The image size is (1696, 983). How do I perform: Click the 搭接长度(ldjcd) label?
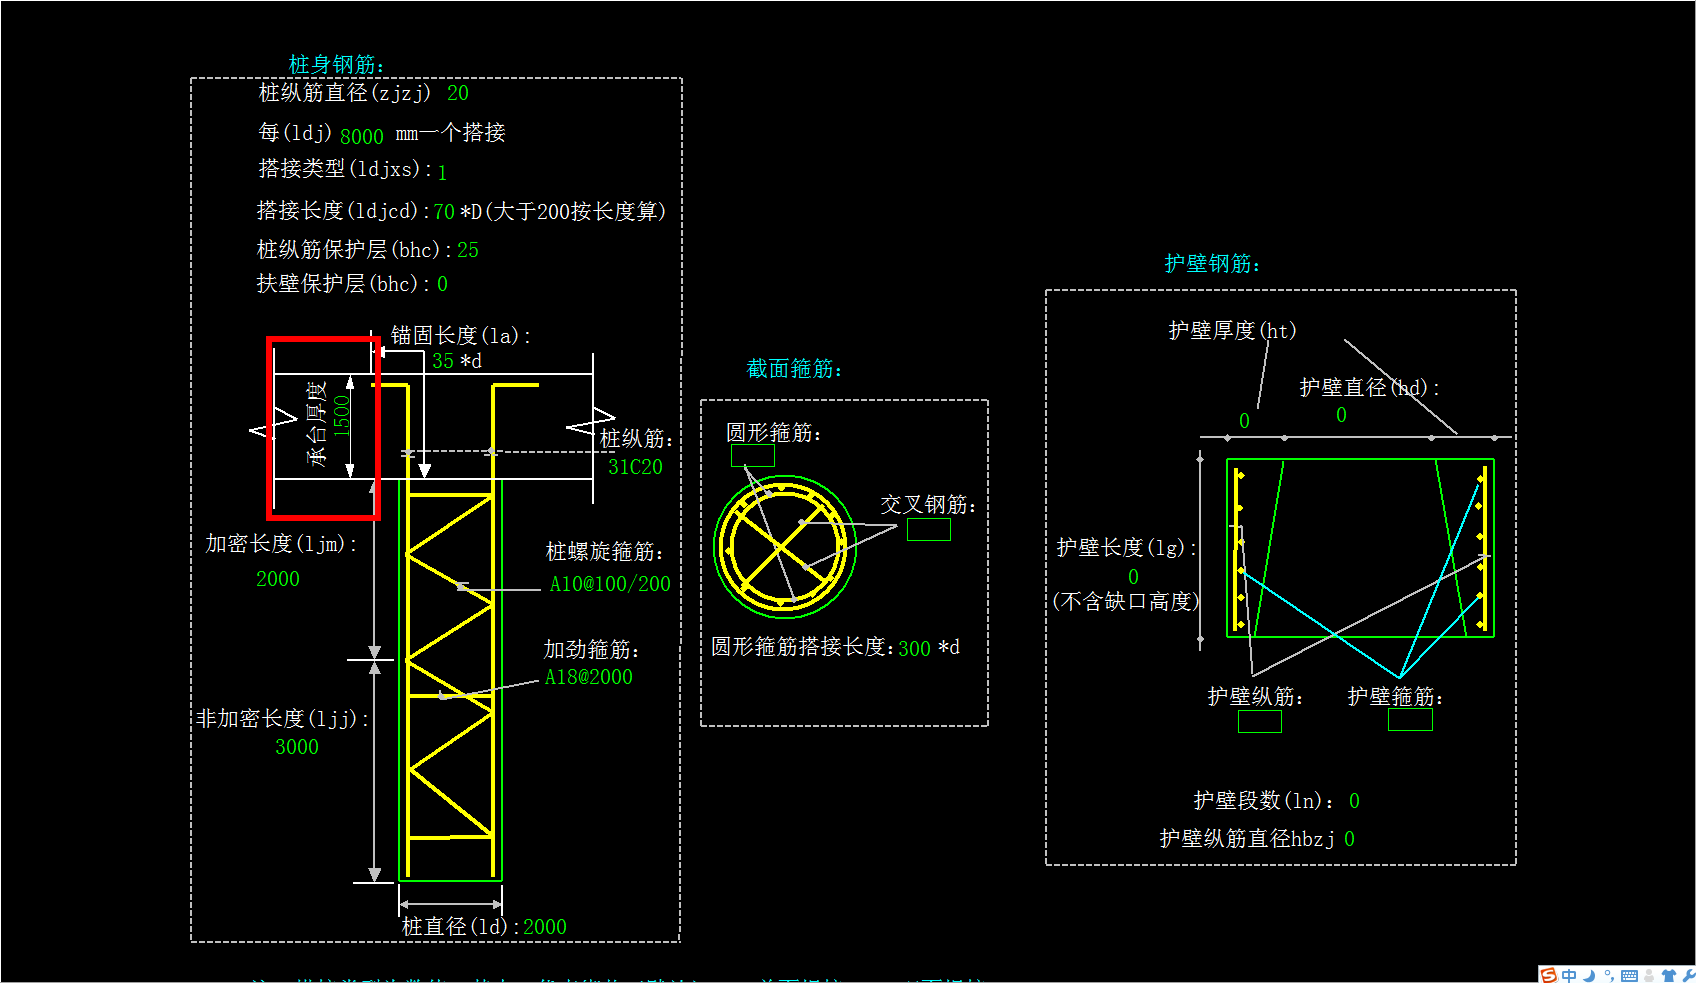pos(343,211)
